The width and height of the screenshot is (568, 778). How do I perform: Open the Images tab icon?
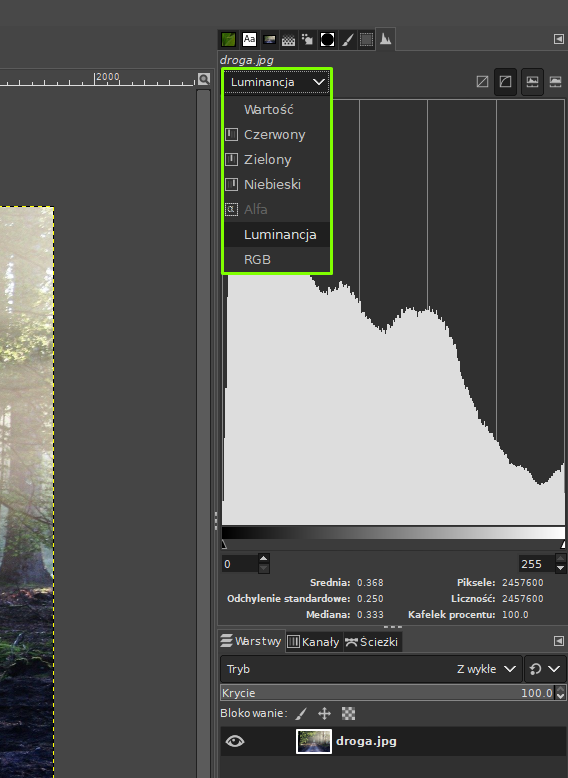tap(269, 39)
